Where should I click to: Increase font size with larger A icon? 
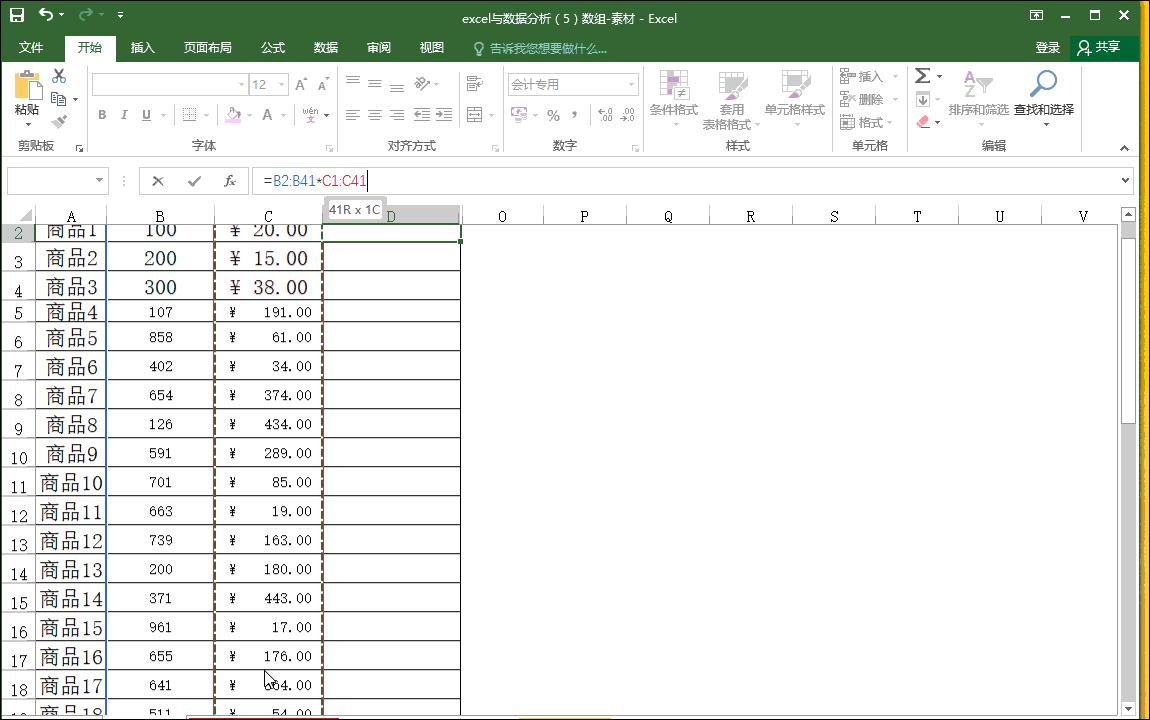pyautogui.click(x=301, y=85)
